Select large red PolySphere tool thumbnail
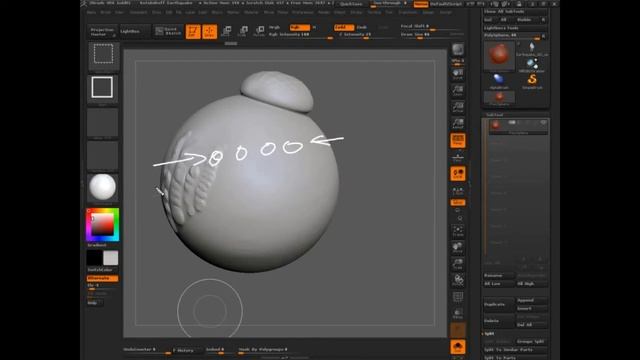640x360 pixels. pyautogui.click(x=499, y=55)
